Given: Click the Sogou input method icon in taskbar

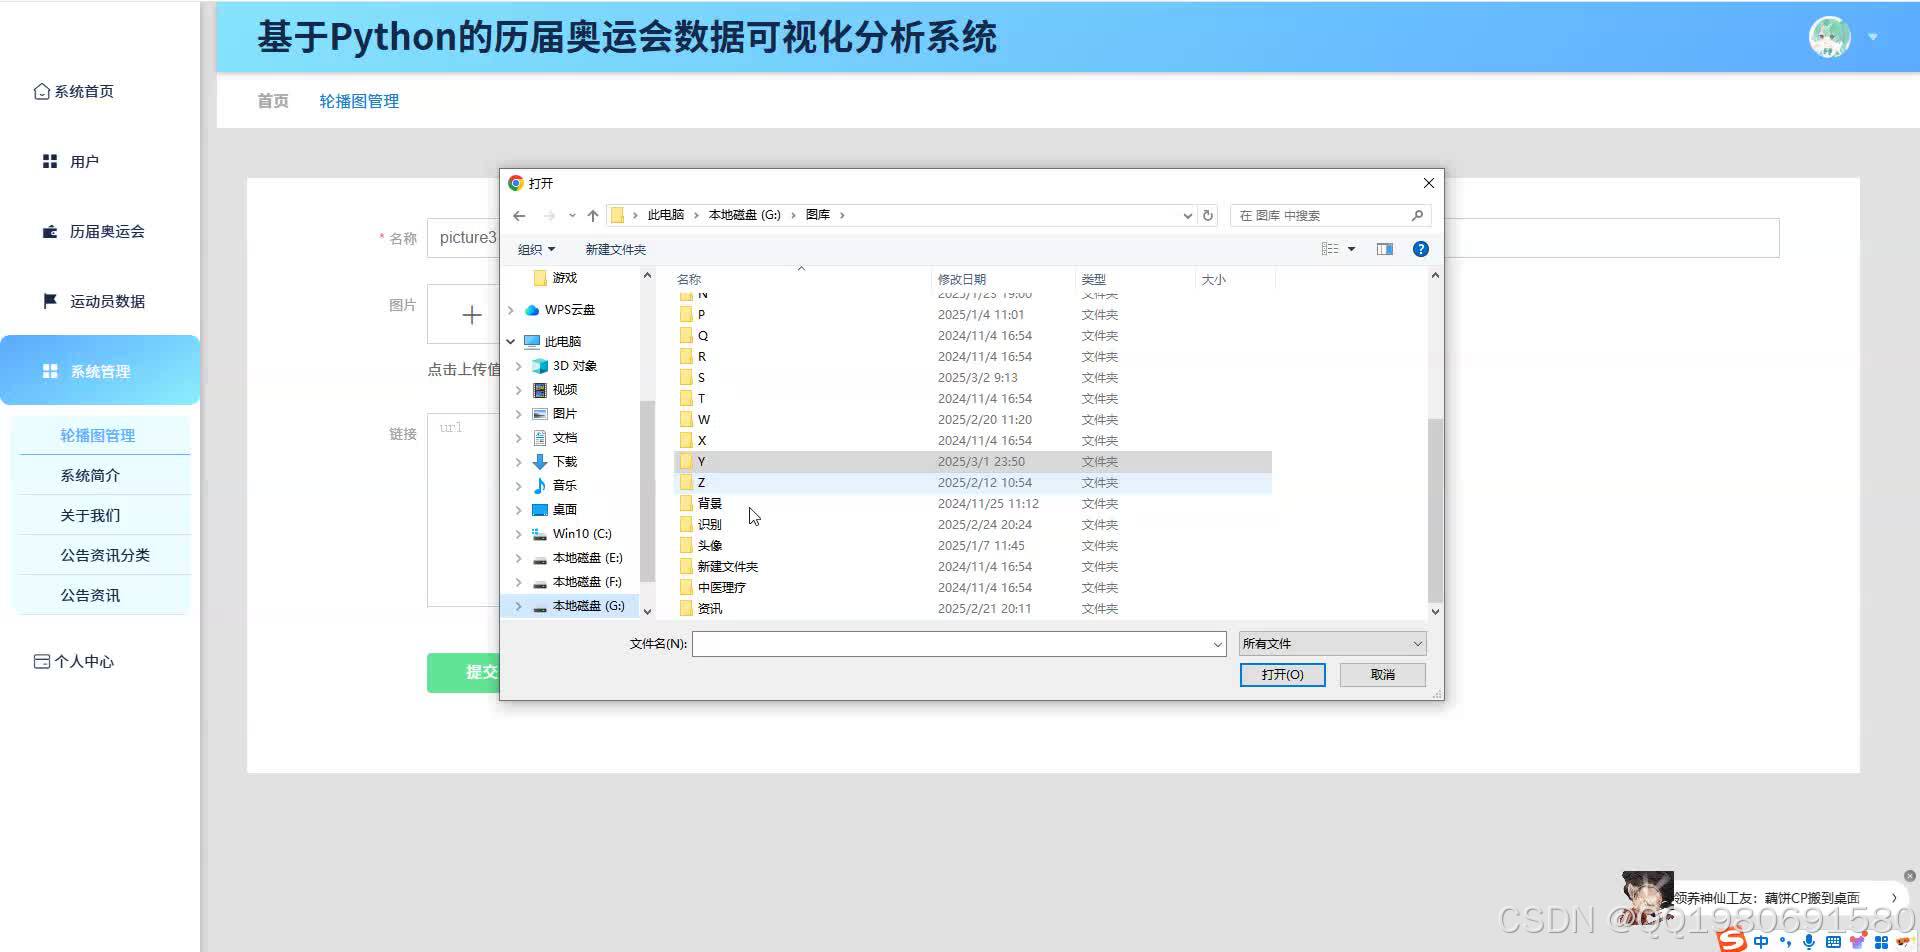Looking at the screenshot, I should tap(1732, 941).
